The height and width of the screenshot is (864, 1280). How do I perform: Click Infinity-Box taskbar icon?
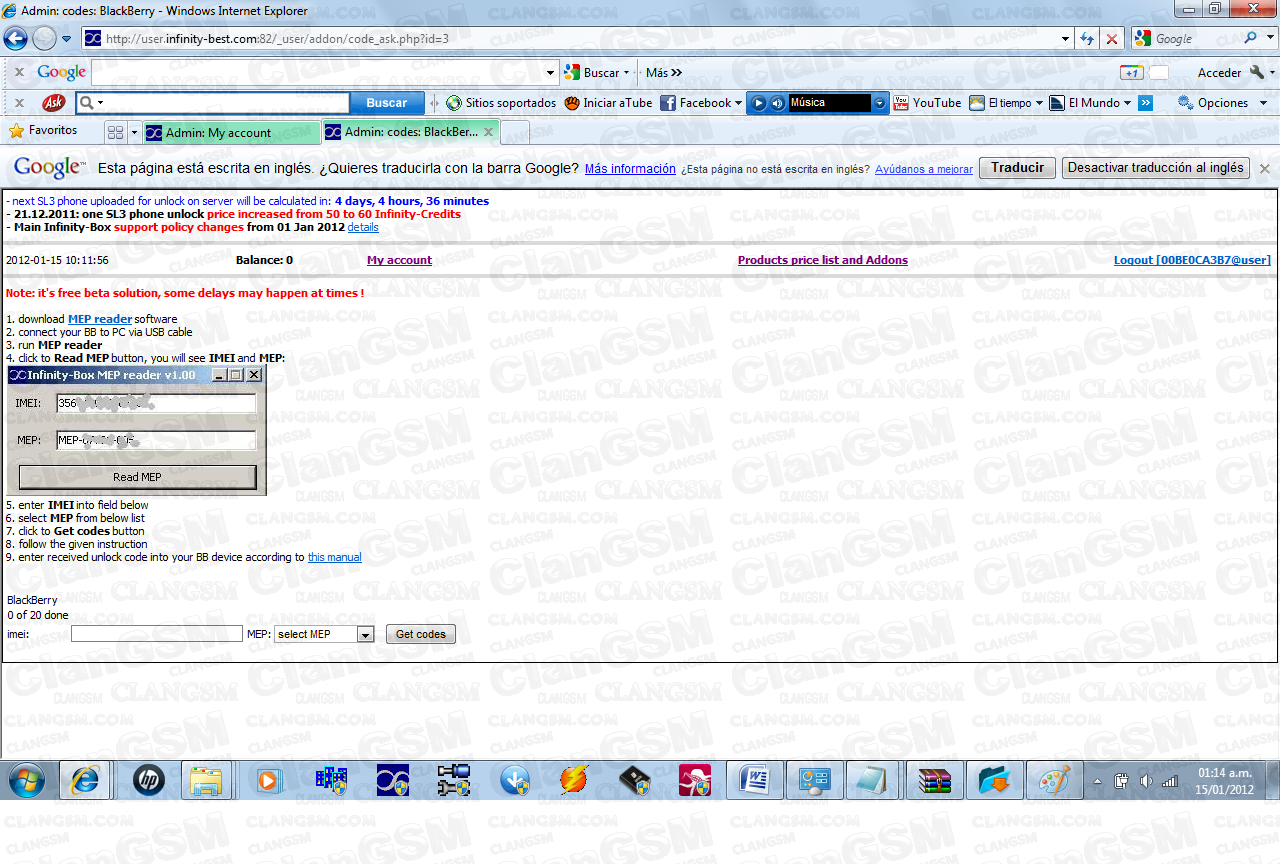(x=391, y=780)
